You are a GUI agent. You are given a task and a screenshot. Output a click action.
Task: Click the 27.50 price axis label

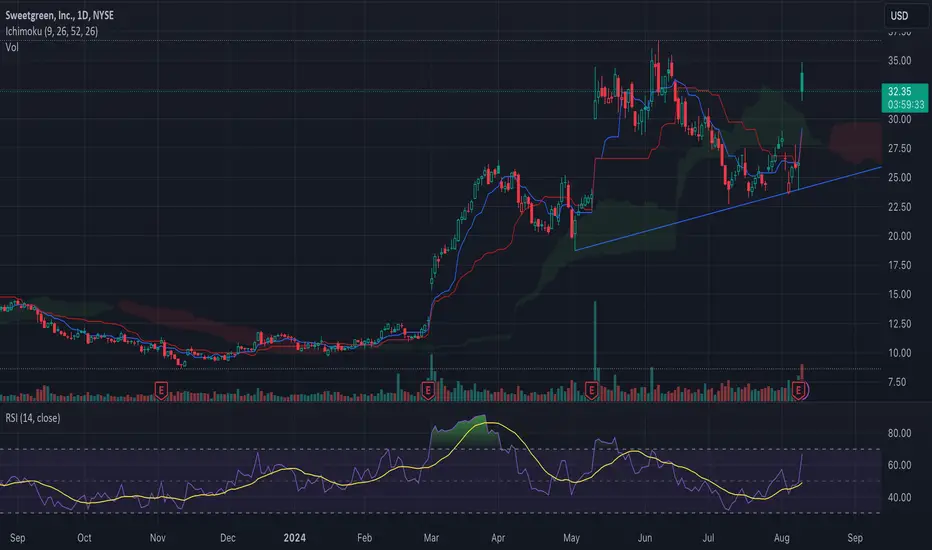click(x=899, y=149)
